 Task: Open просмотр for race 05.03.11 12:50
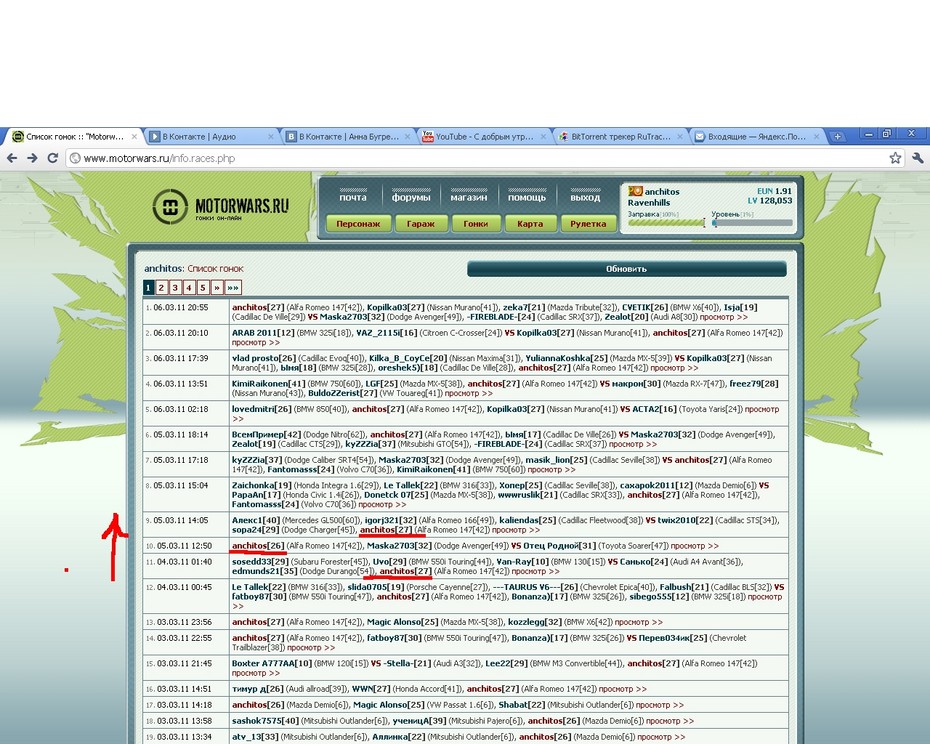click(x=695, y=546)
